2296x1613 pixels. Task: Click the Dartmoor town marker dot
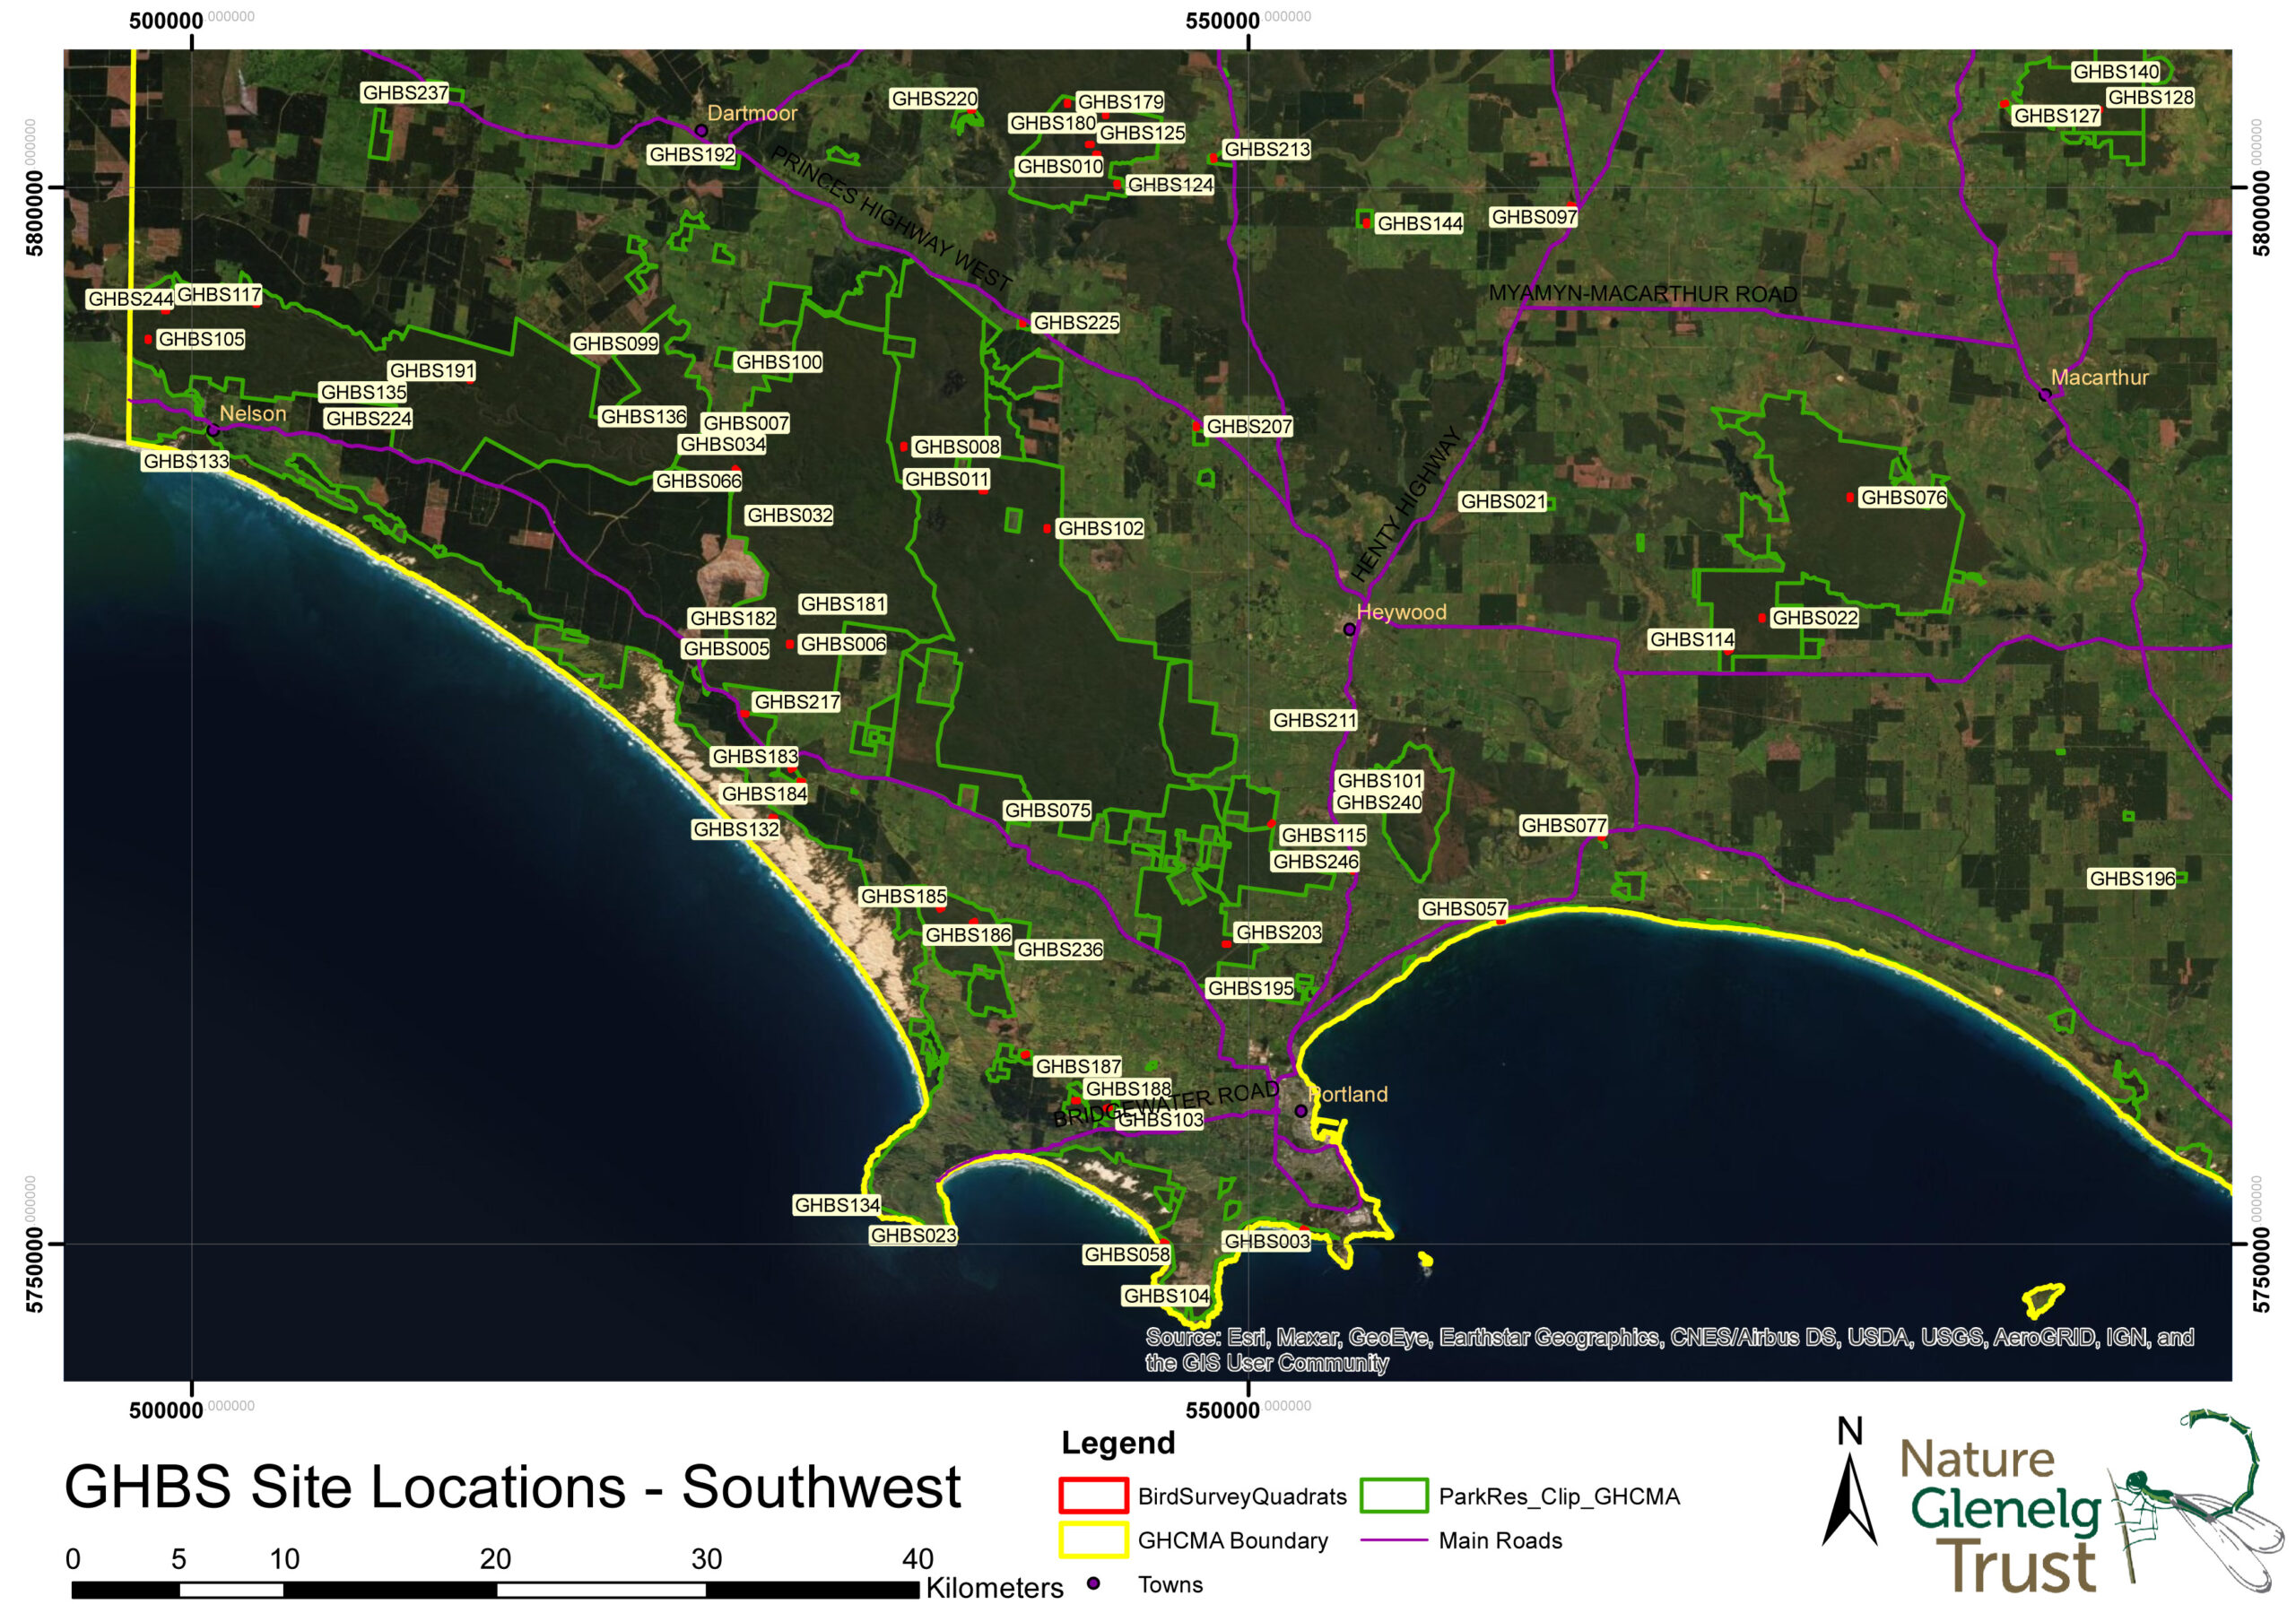(x=701, y=131)
